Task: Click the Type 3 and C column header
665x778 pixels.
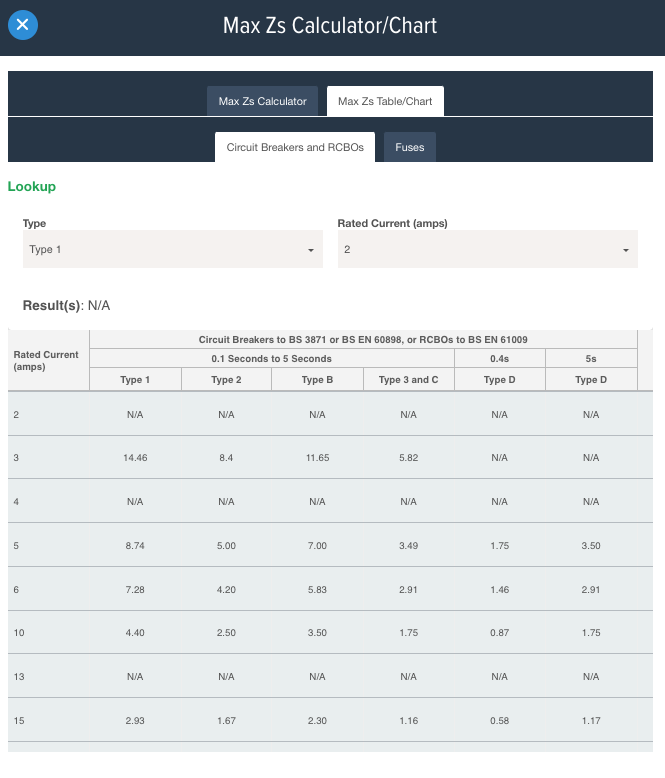Action: (408, 380)
